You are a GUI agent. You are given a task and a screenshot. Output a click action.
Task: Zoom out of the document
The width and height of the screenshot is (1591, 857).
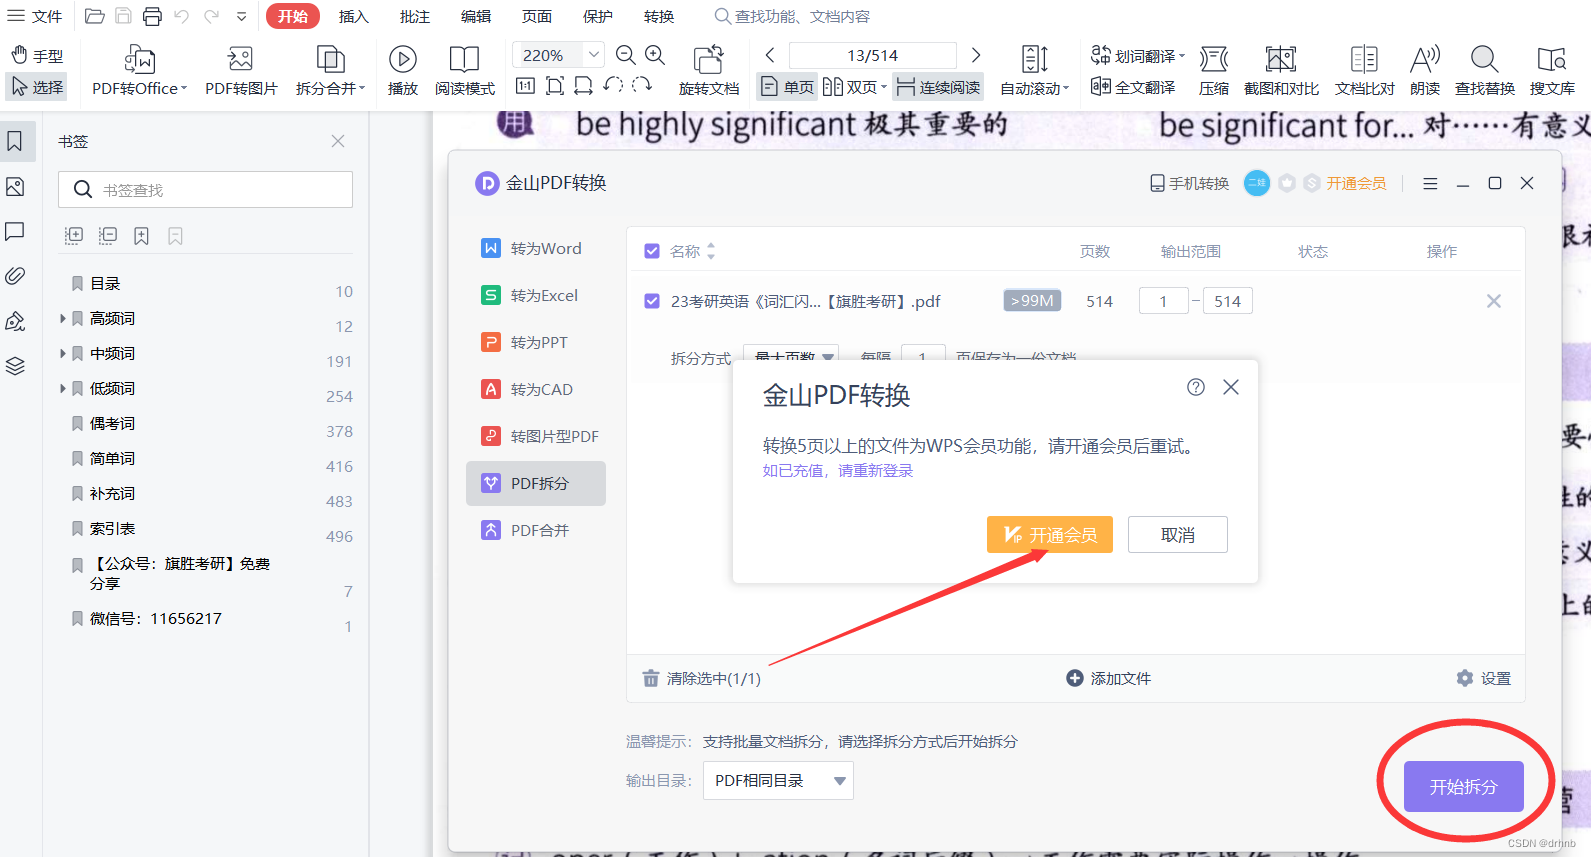coord(626,55)
